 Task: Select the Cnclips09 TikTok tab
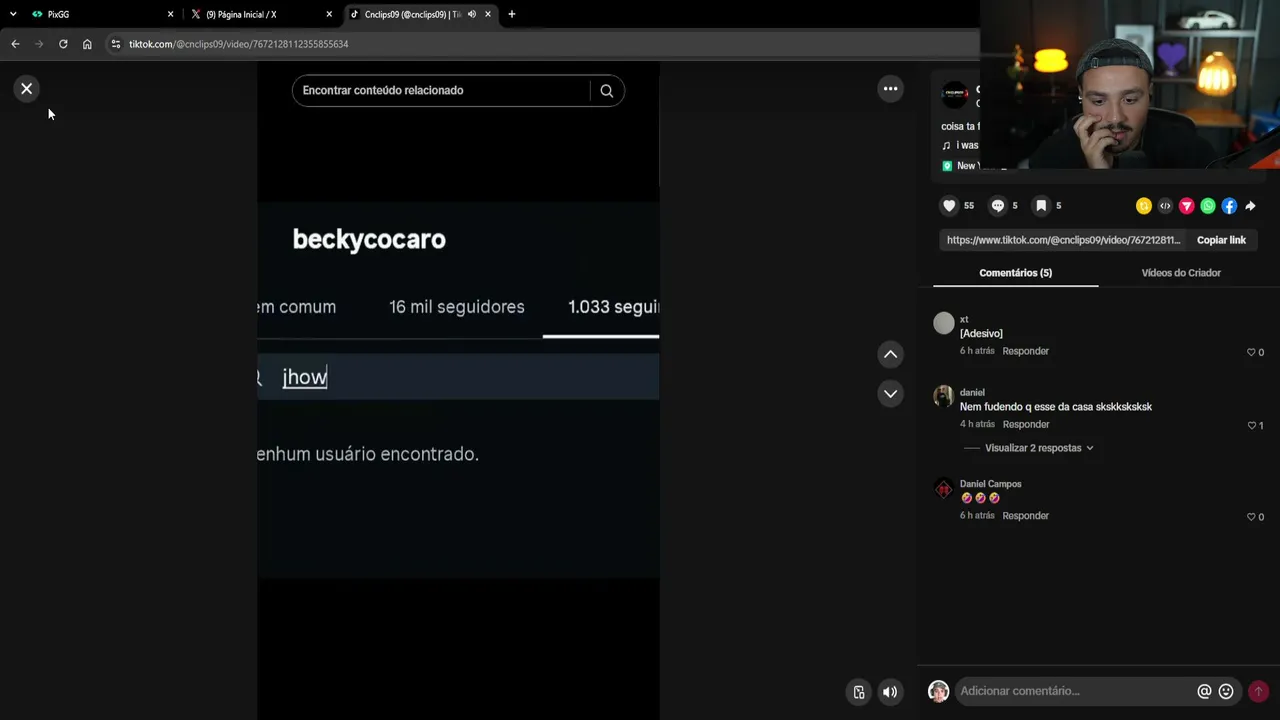click(x=420, y=14)
